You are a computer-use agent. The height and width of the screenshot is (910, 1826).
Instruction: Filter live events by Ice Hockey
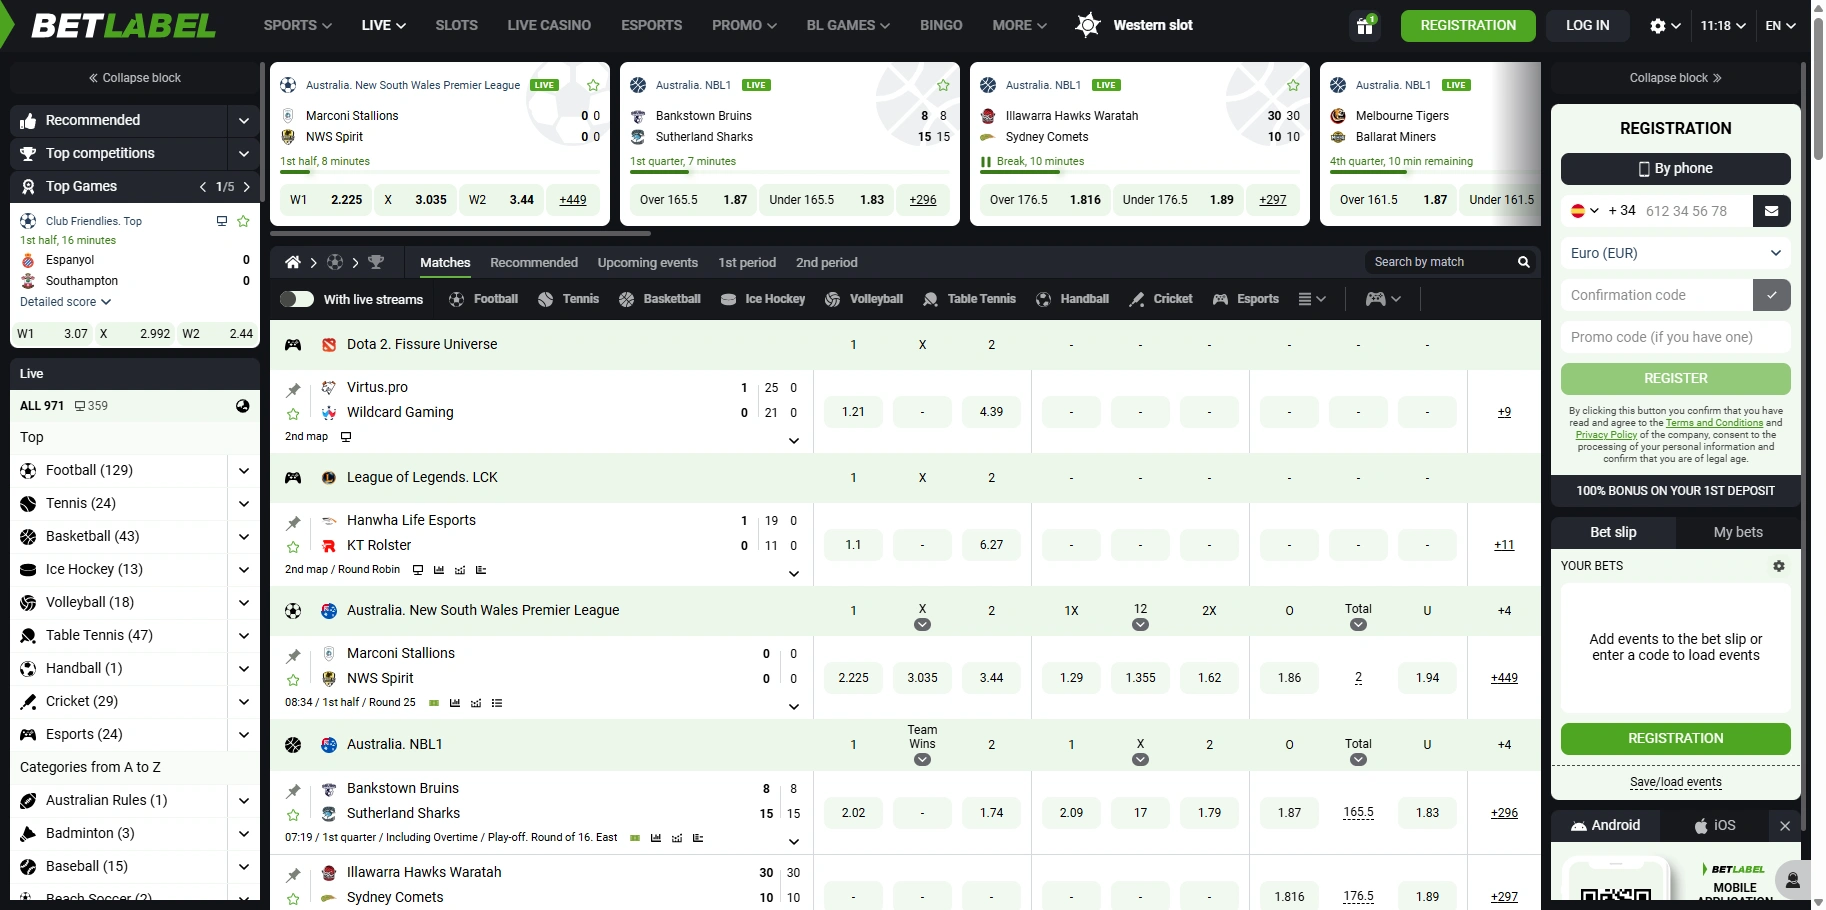tap(763, 299)
